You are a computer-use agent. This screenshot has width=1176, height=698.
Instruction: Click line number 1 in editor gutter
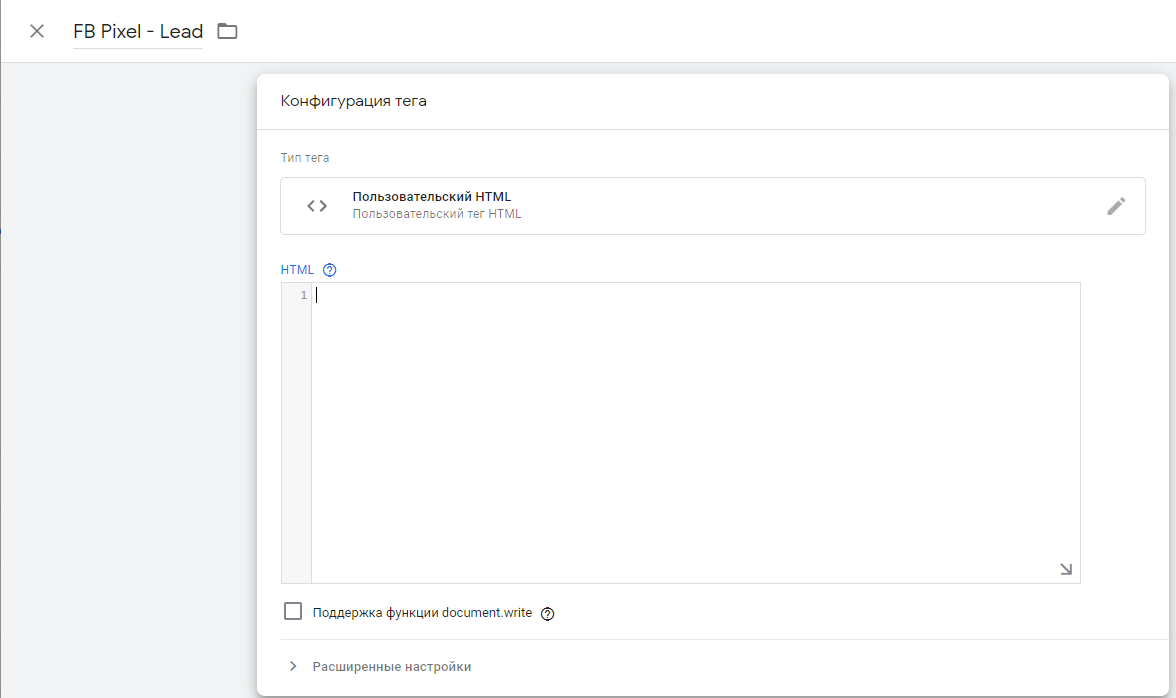click(303, 295)
